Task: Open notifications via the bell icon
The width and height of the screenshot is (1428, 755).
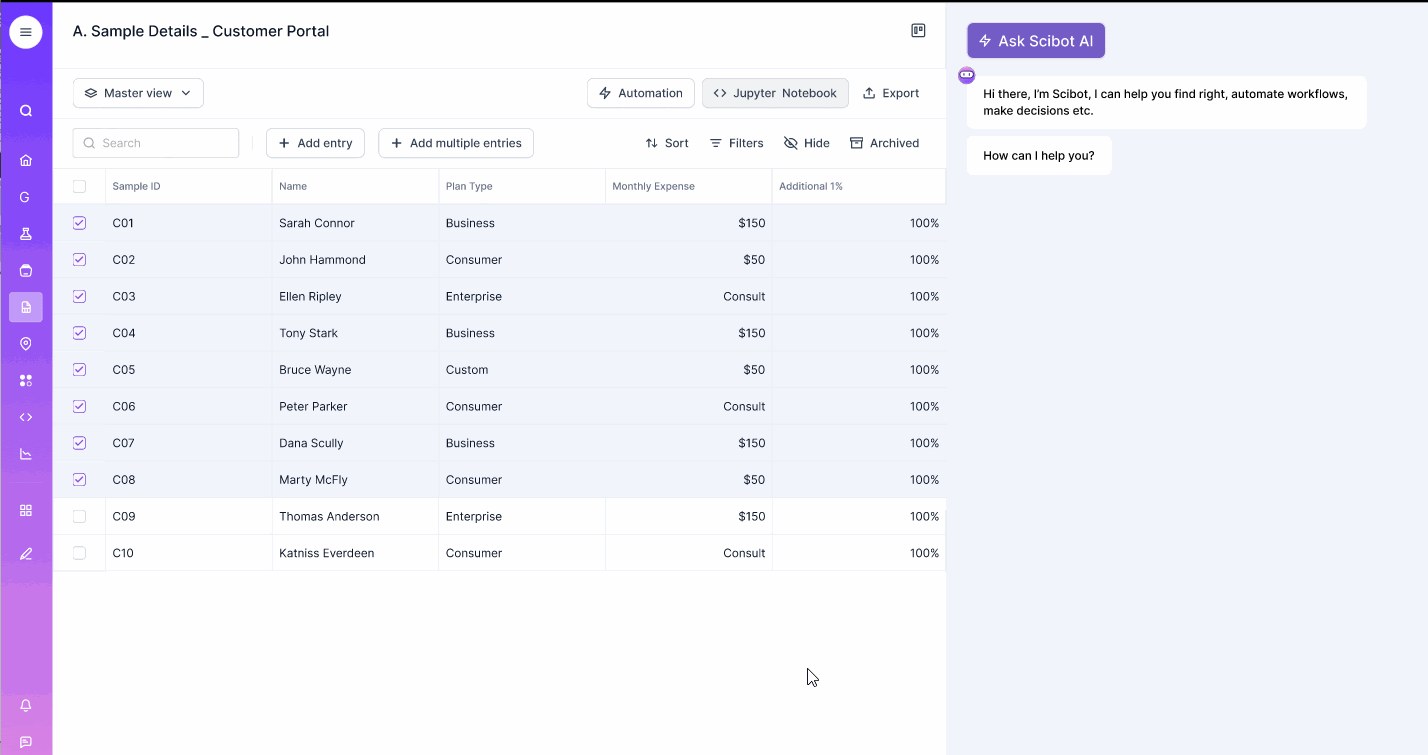Action: [25, 705]
